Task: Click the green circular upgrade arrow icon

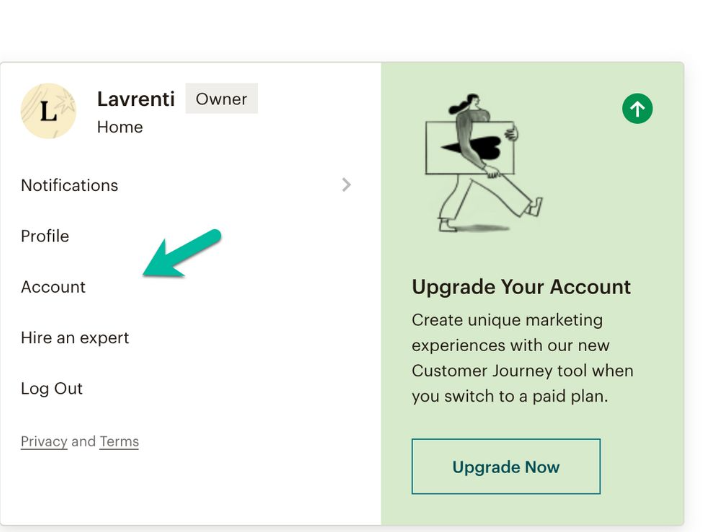Action: click(637, 109)
